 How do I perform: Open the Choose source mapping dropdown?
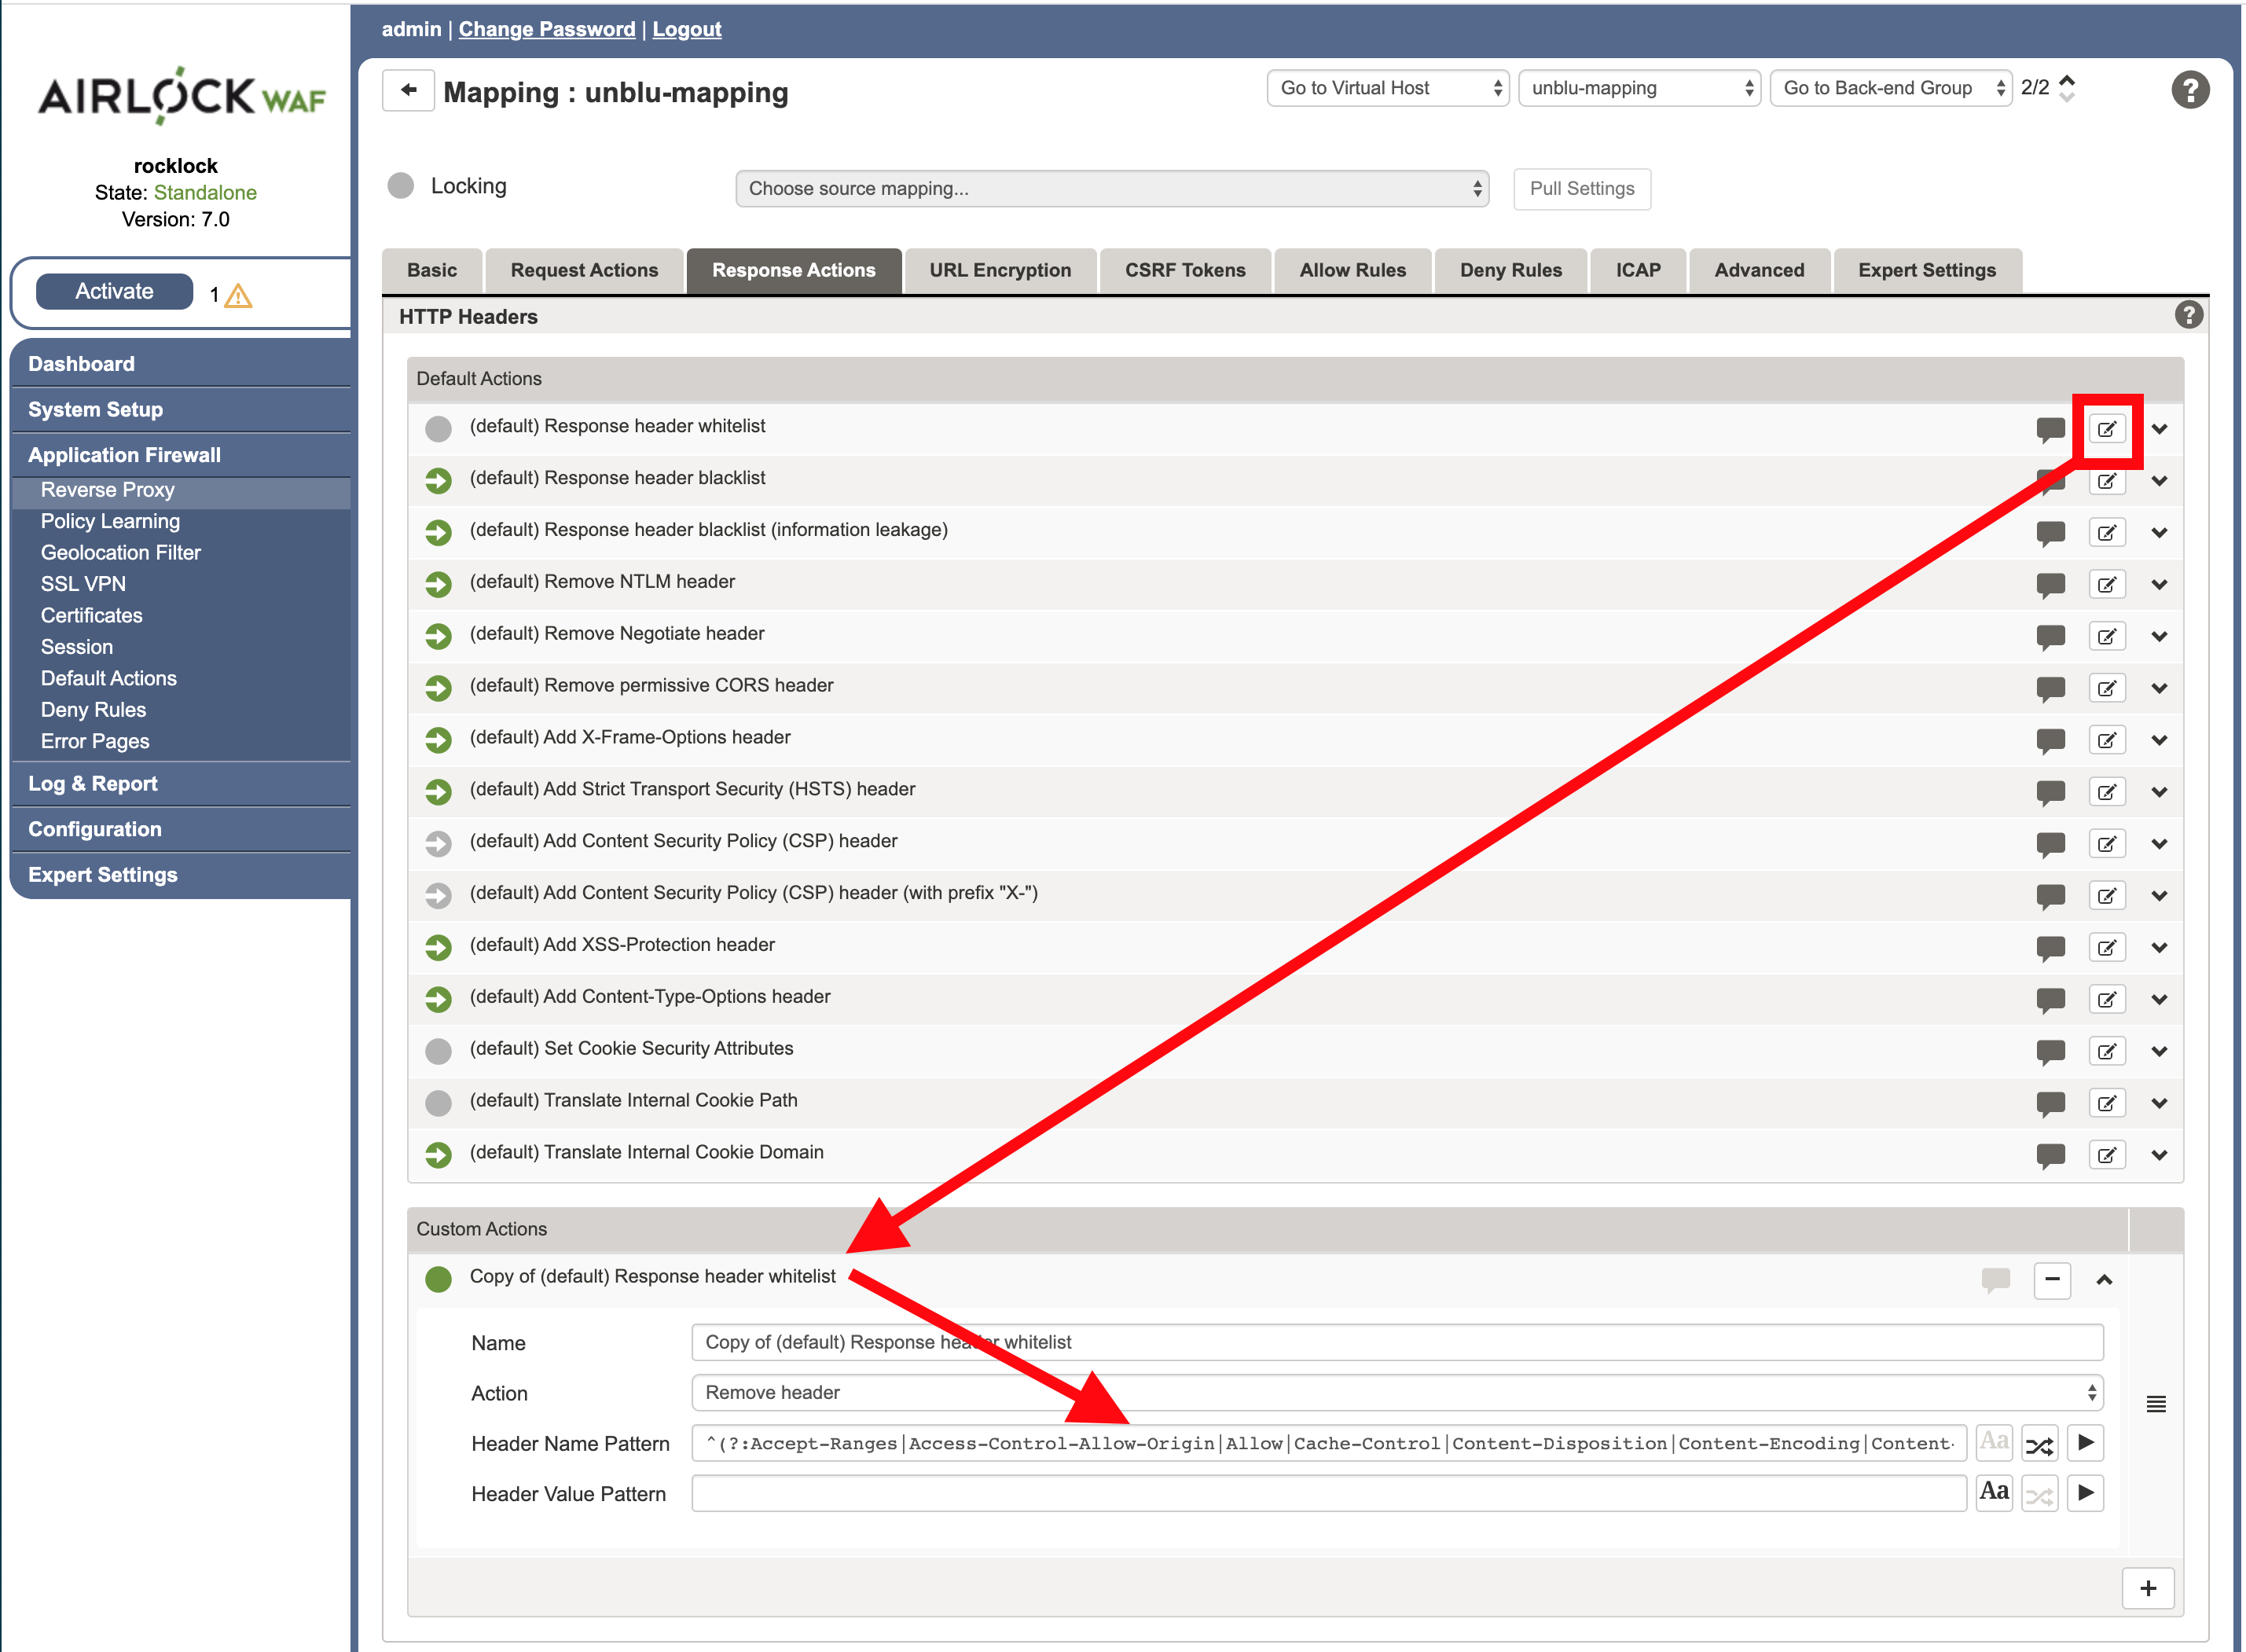(x=1112, y=188)
